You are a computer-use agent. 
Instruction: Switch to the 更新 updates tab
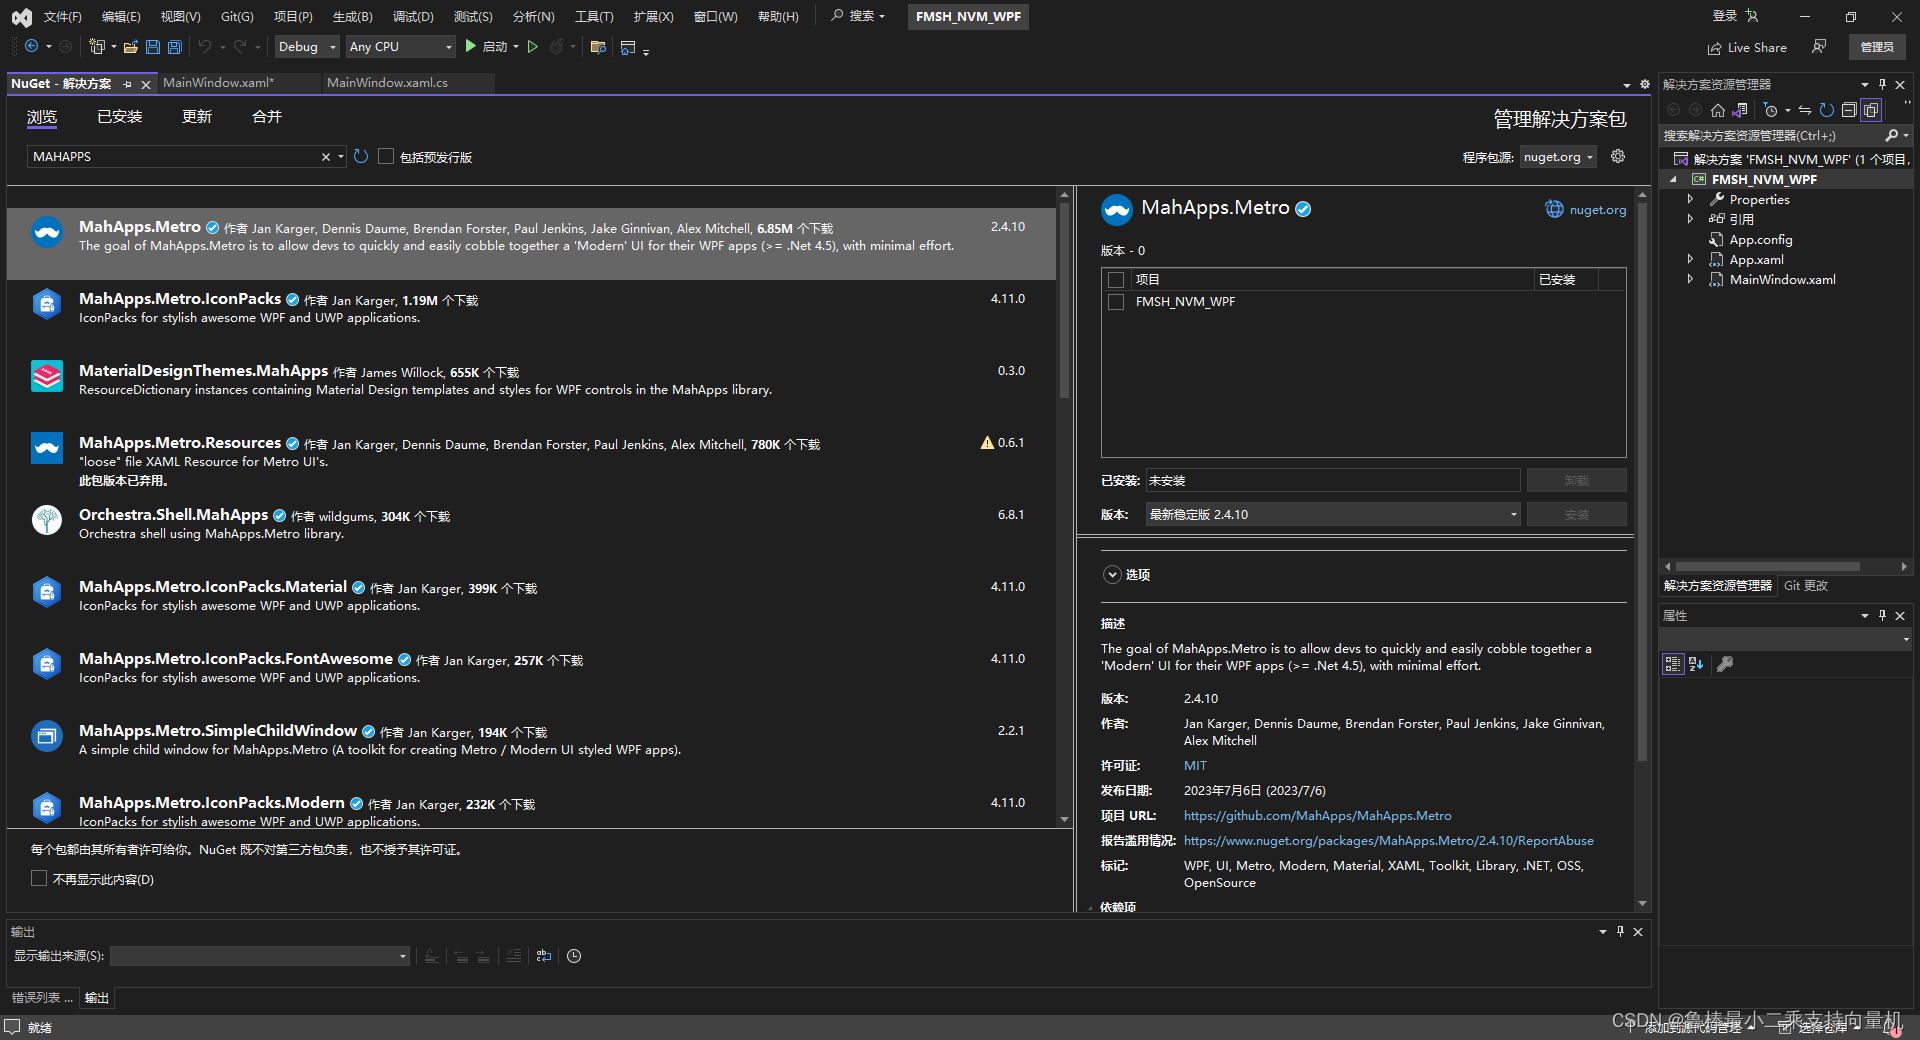click(197, 117)
